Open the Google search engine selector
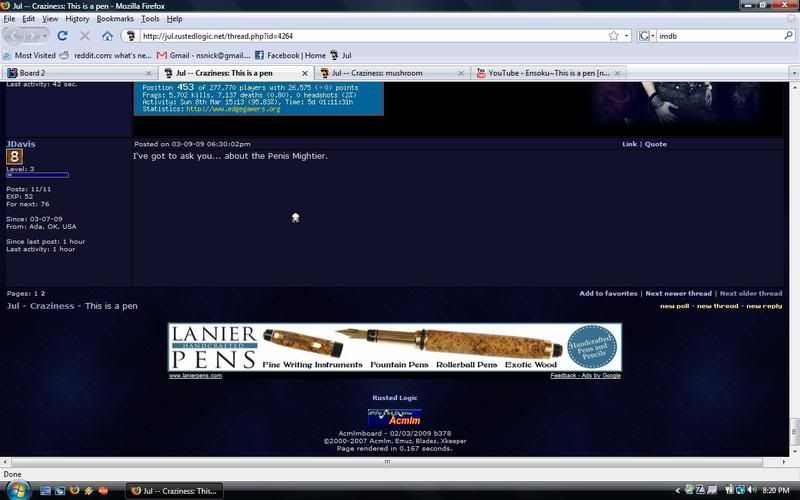The width and height of the screenshot is (800, 500). click(646, 36)
